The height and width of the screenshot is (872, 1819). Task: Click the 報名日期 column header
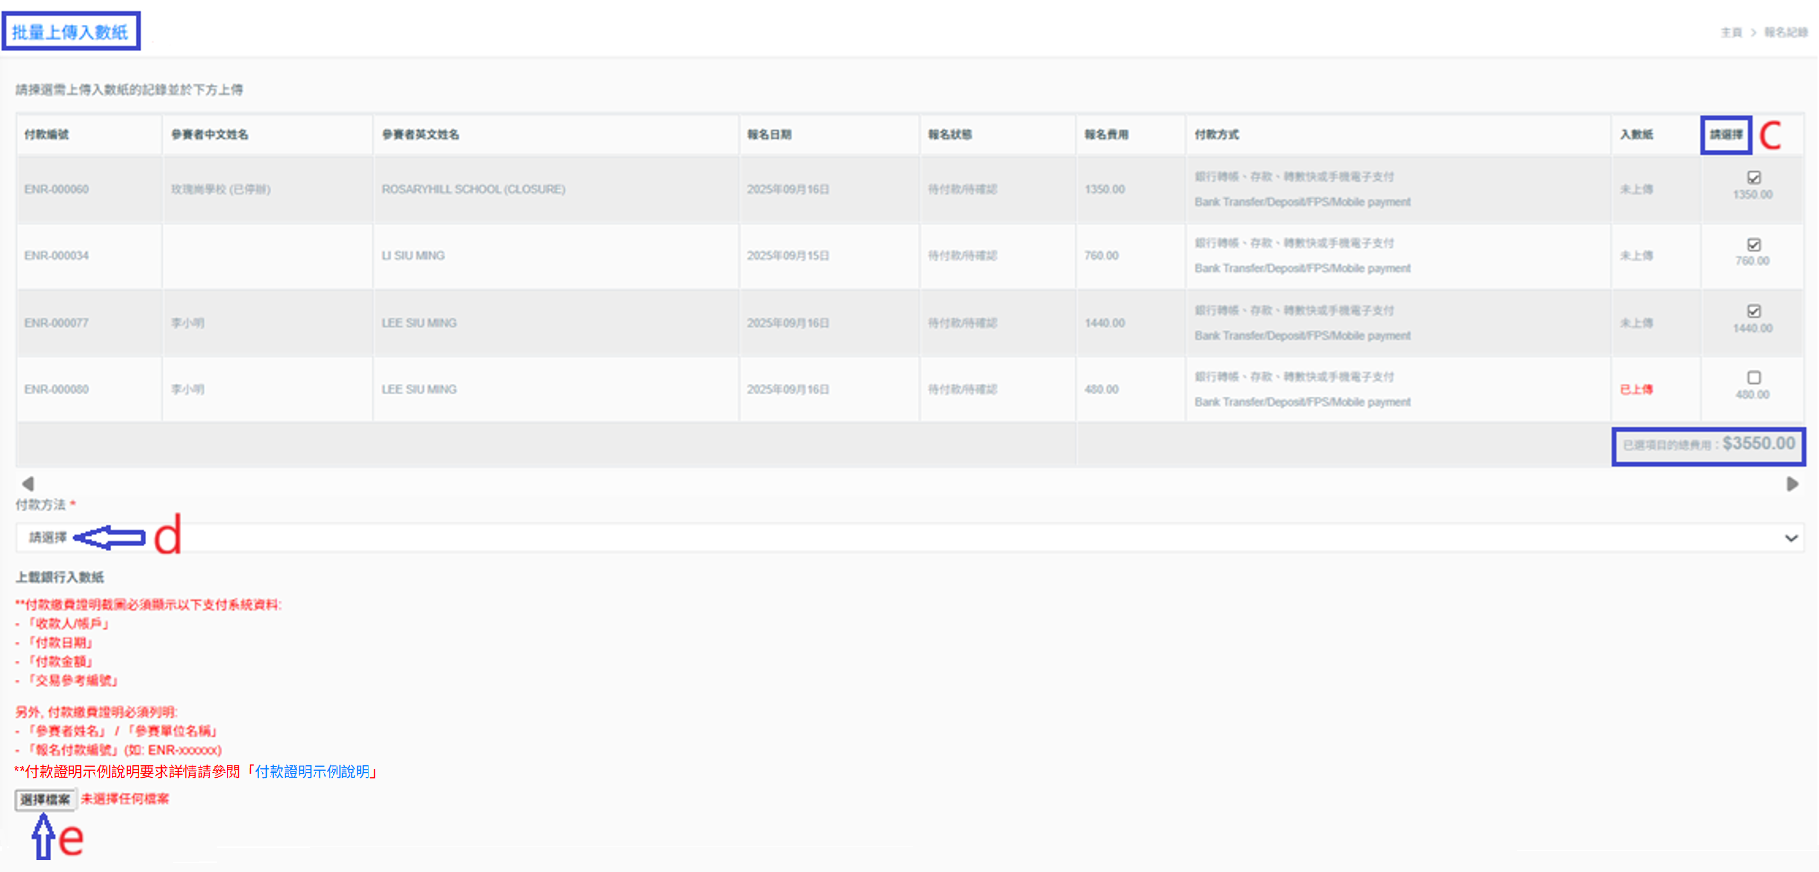770,134
